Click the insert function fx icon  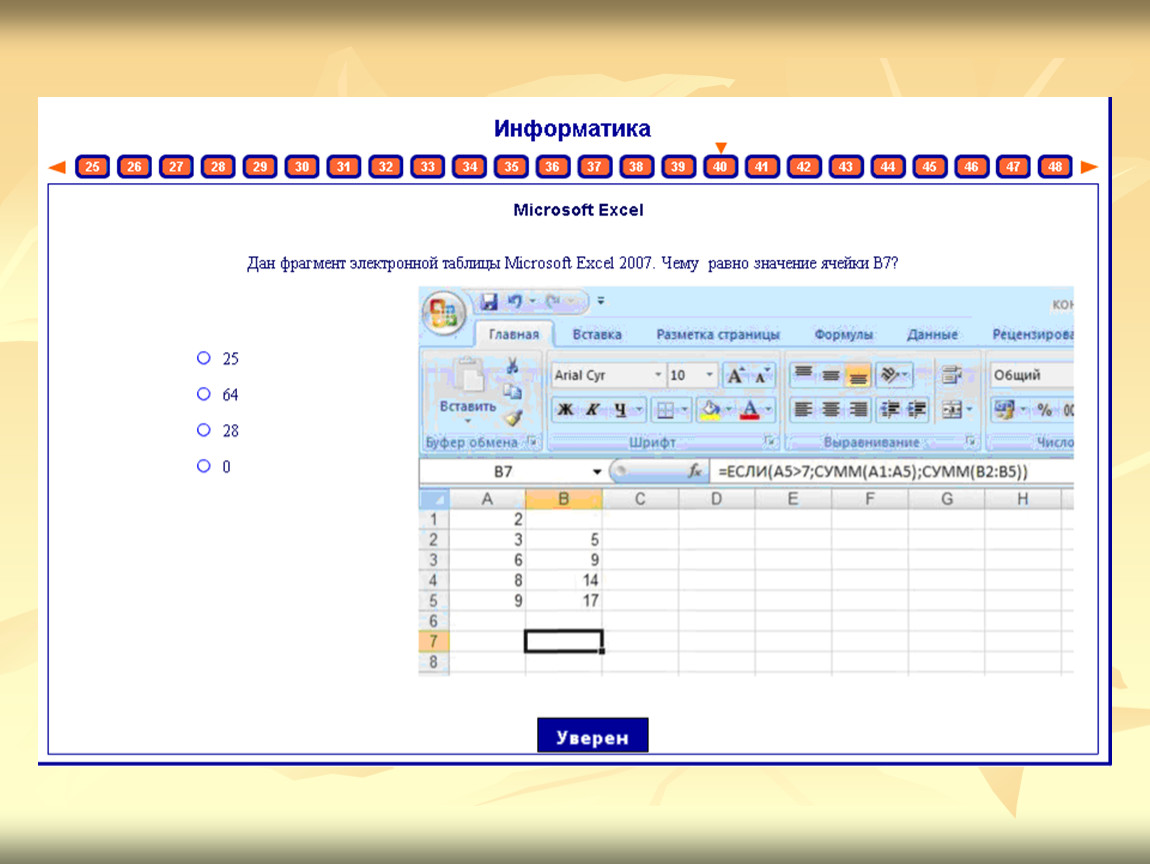point(694,471)
